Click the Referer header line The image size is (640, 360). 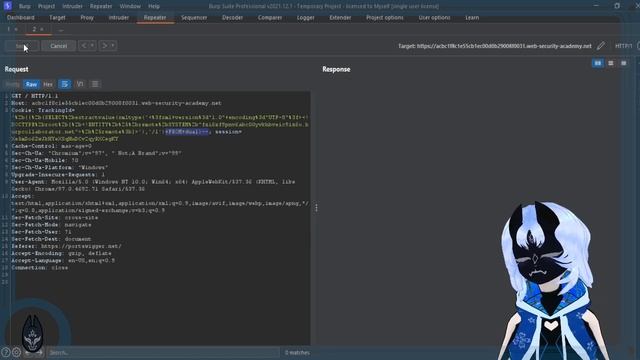(67, 246)
